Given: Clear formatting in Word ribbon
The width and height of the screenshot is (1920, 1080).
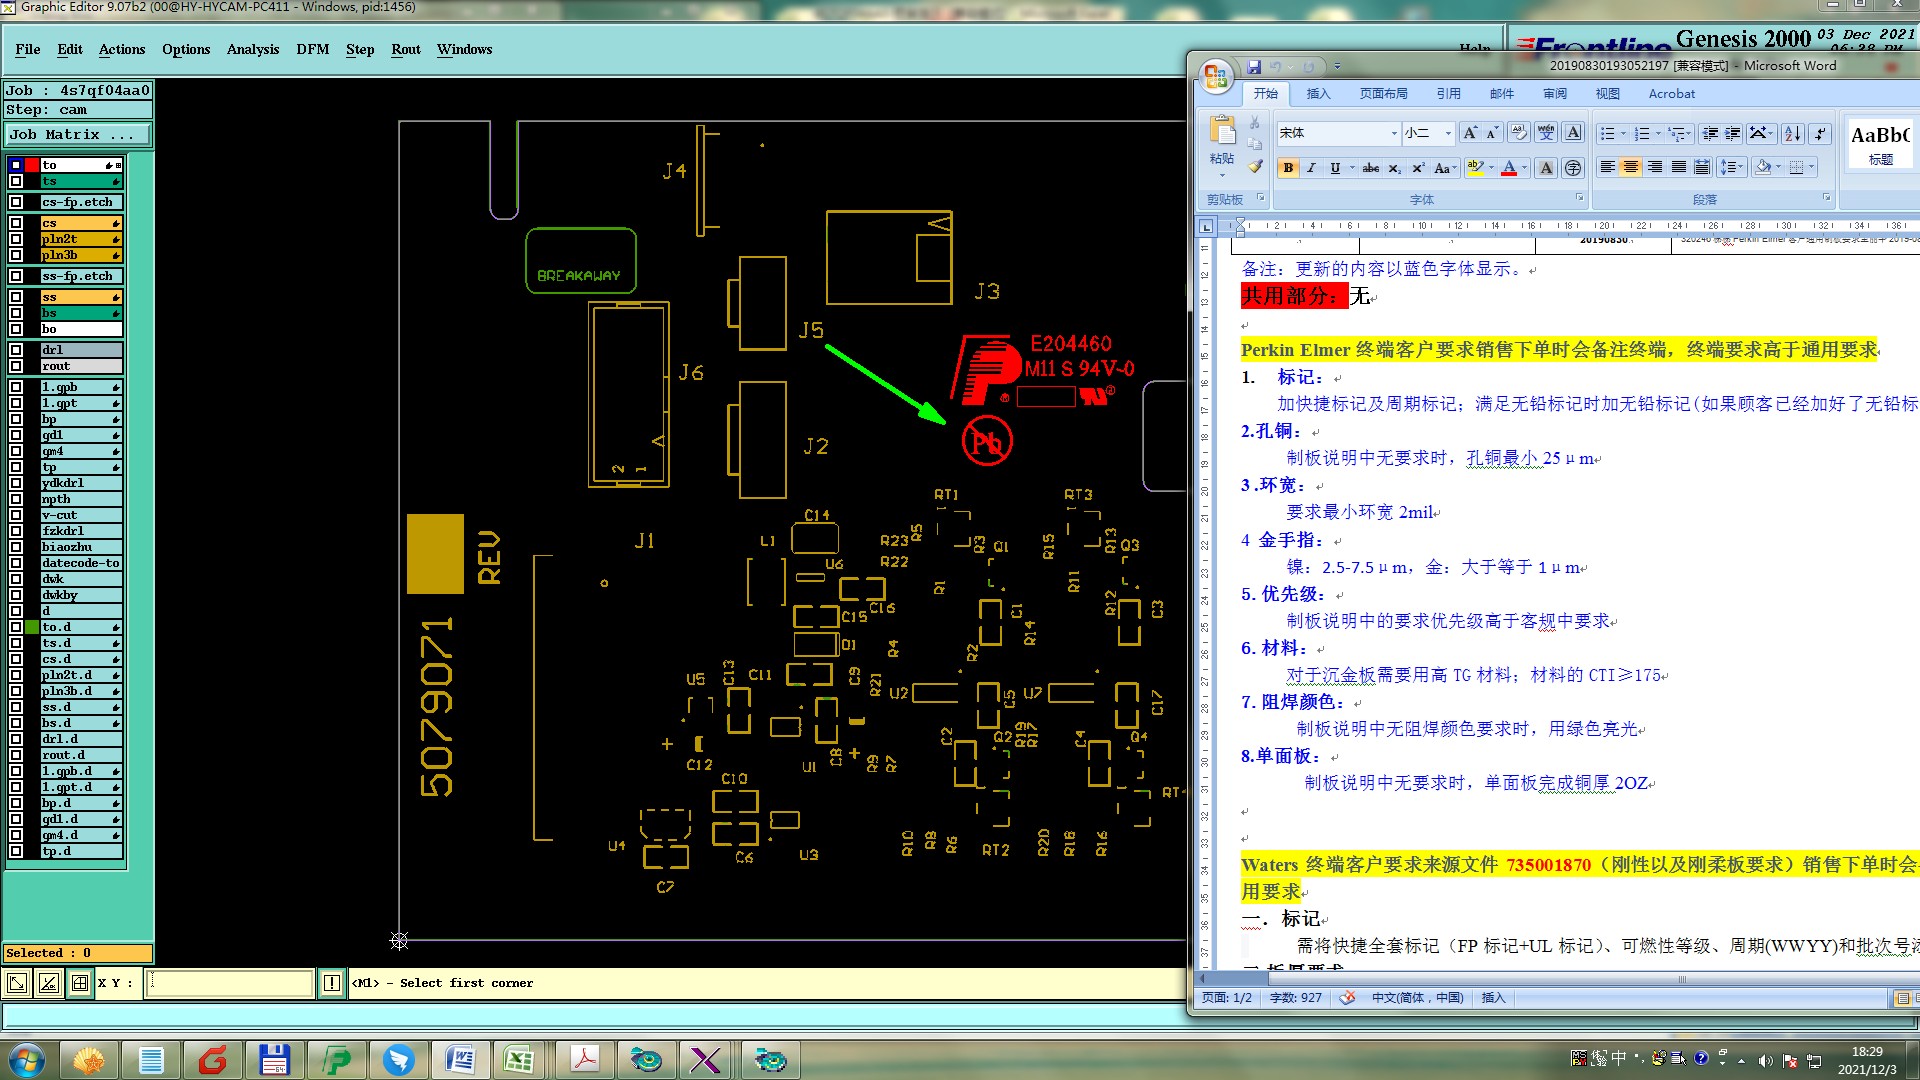Looking at the screenshot, I should click(x=1518, y=133).
